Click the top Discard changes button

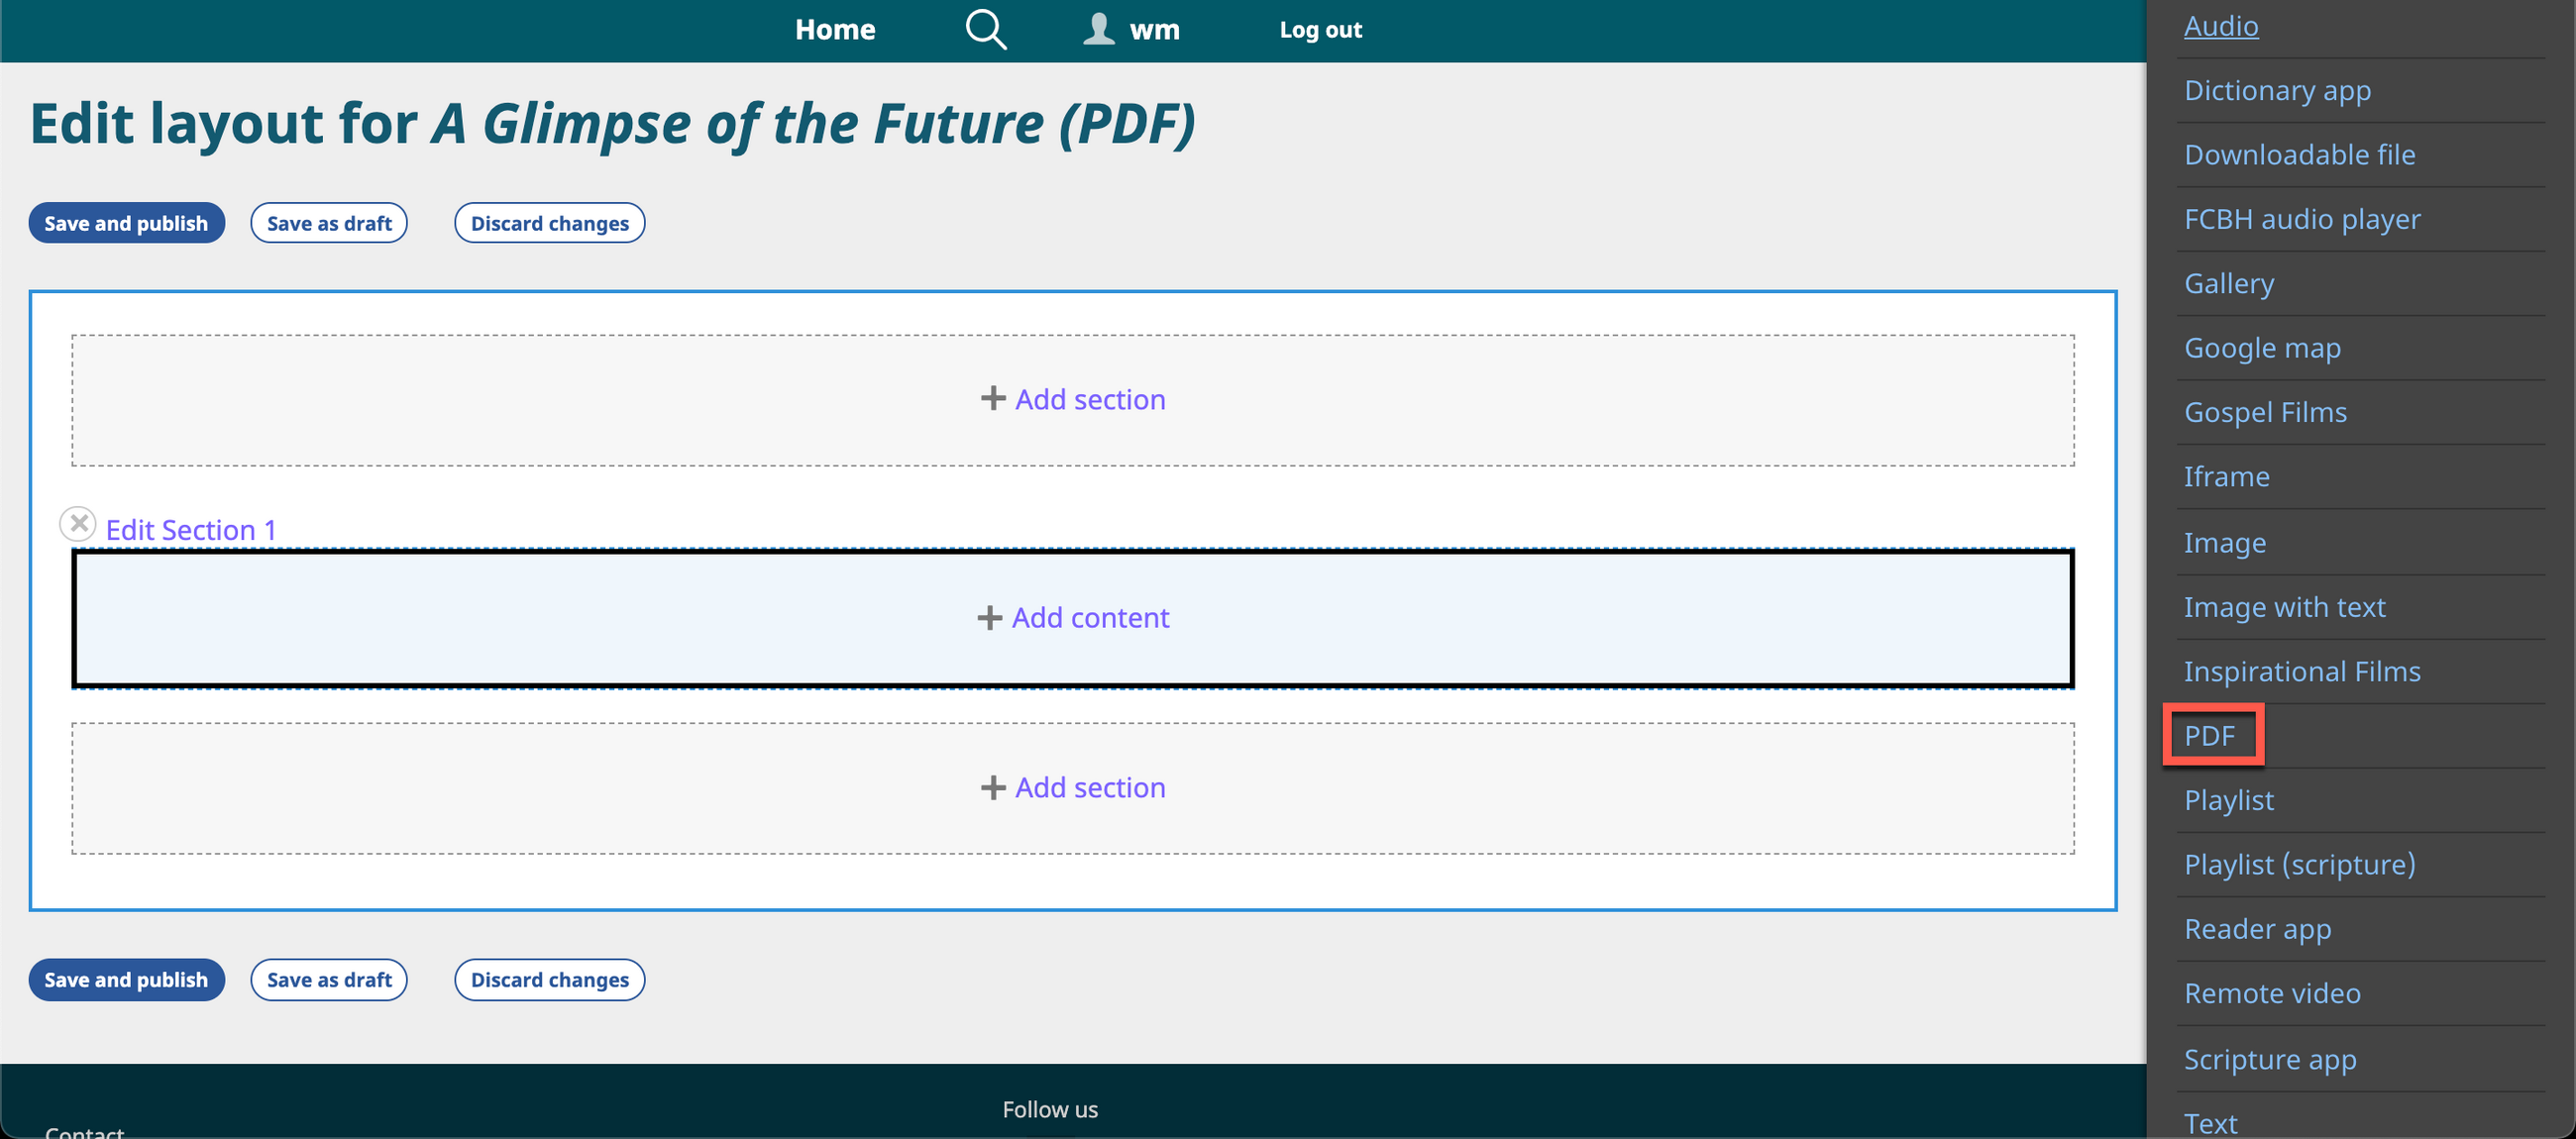point(549,223)
